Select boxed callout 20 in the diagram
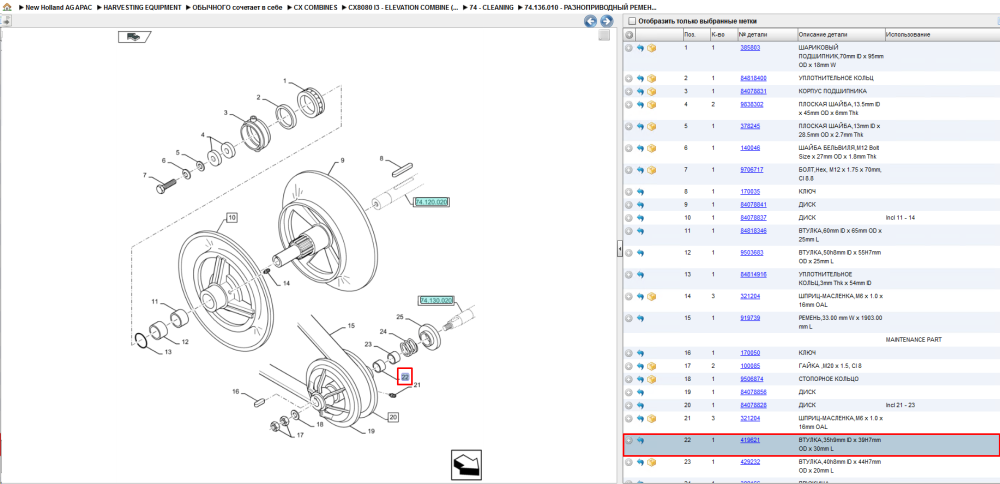 393,417
